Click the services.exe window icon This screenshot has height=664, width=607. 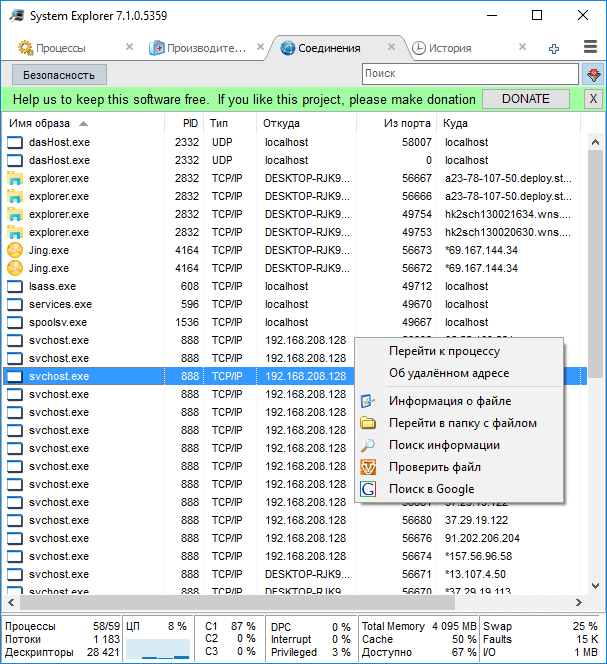coord(15,304)
